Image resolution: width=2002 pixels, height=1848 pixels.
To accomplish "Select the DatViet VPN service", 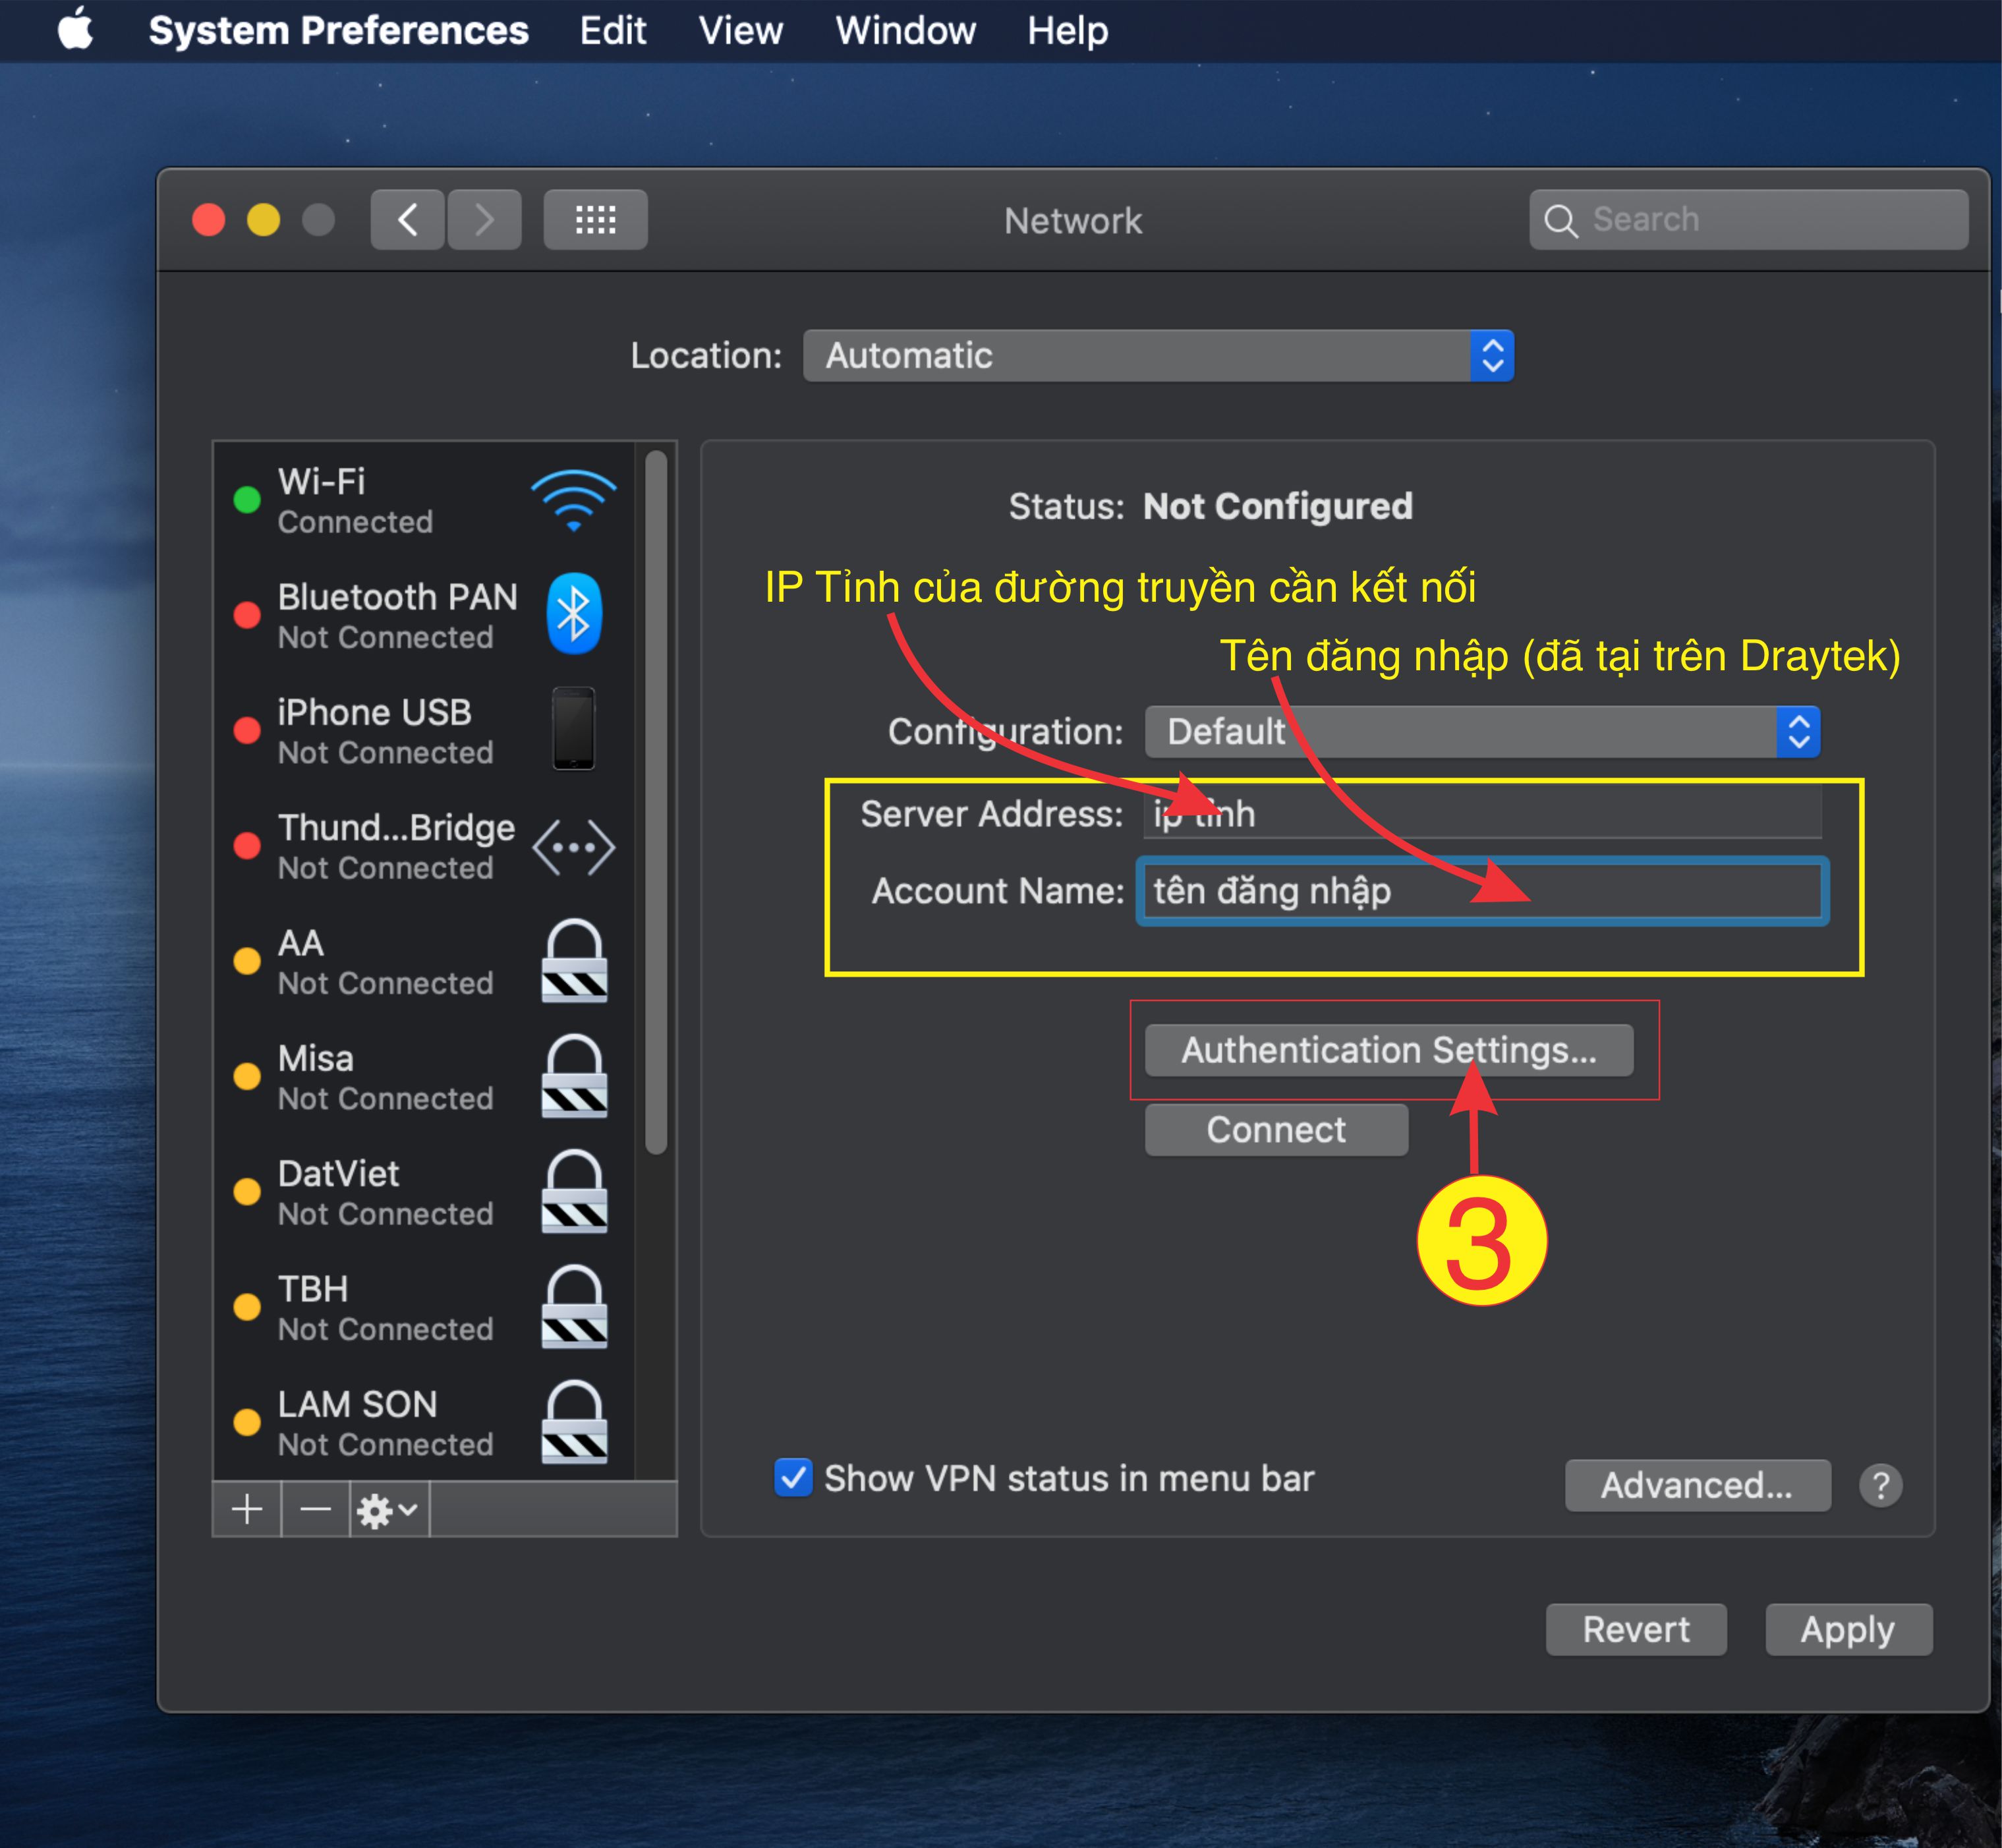I will pos(424,1192).
